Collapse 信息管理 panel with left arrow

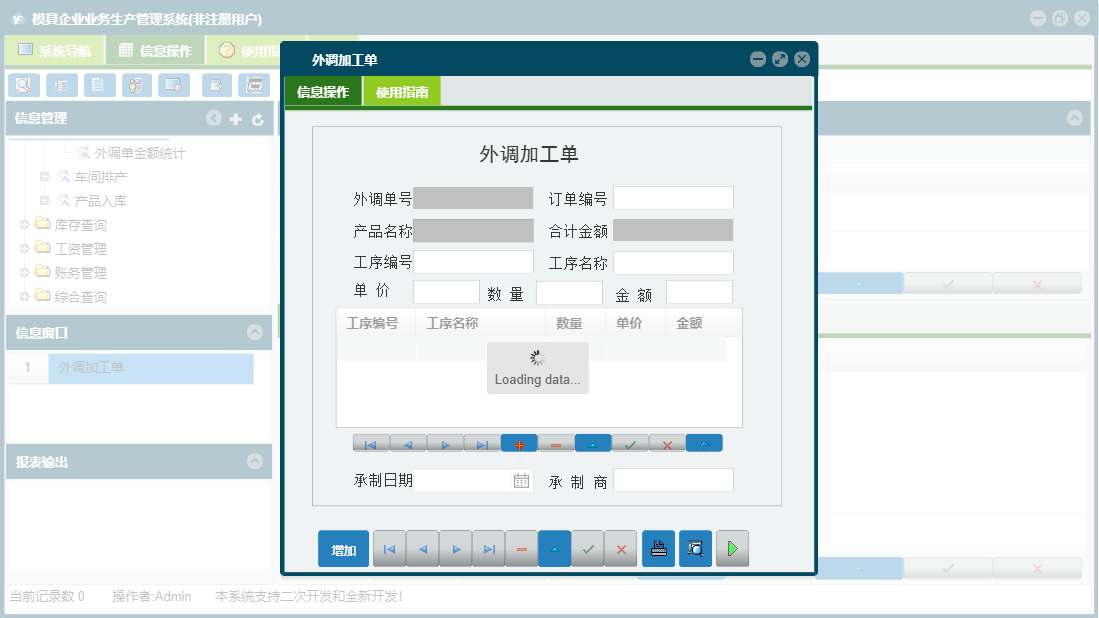[214, 118]
